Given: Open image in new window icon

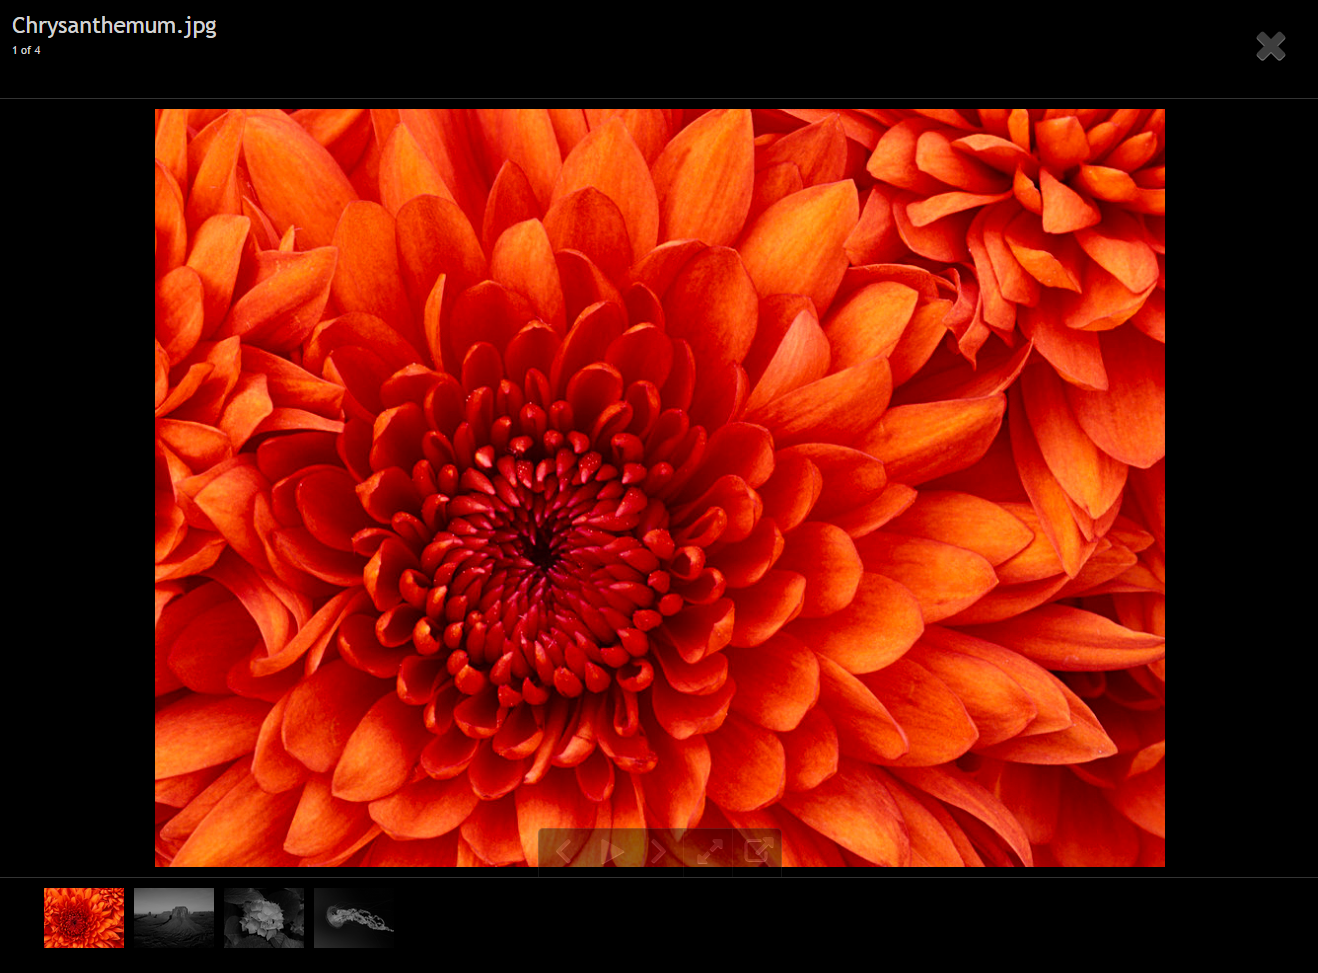Looking at the screenshot, I should click(757, 851).
